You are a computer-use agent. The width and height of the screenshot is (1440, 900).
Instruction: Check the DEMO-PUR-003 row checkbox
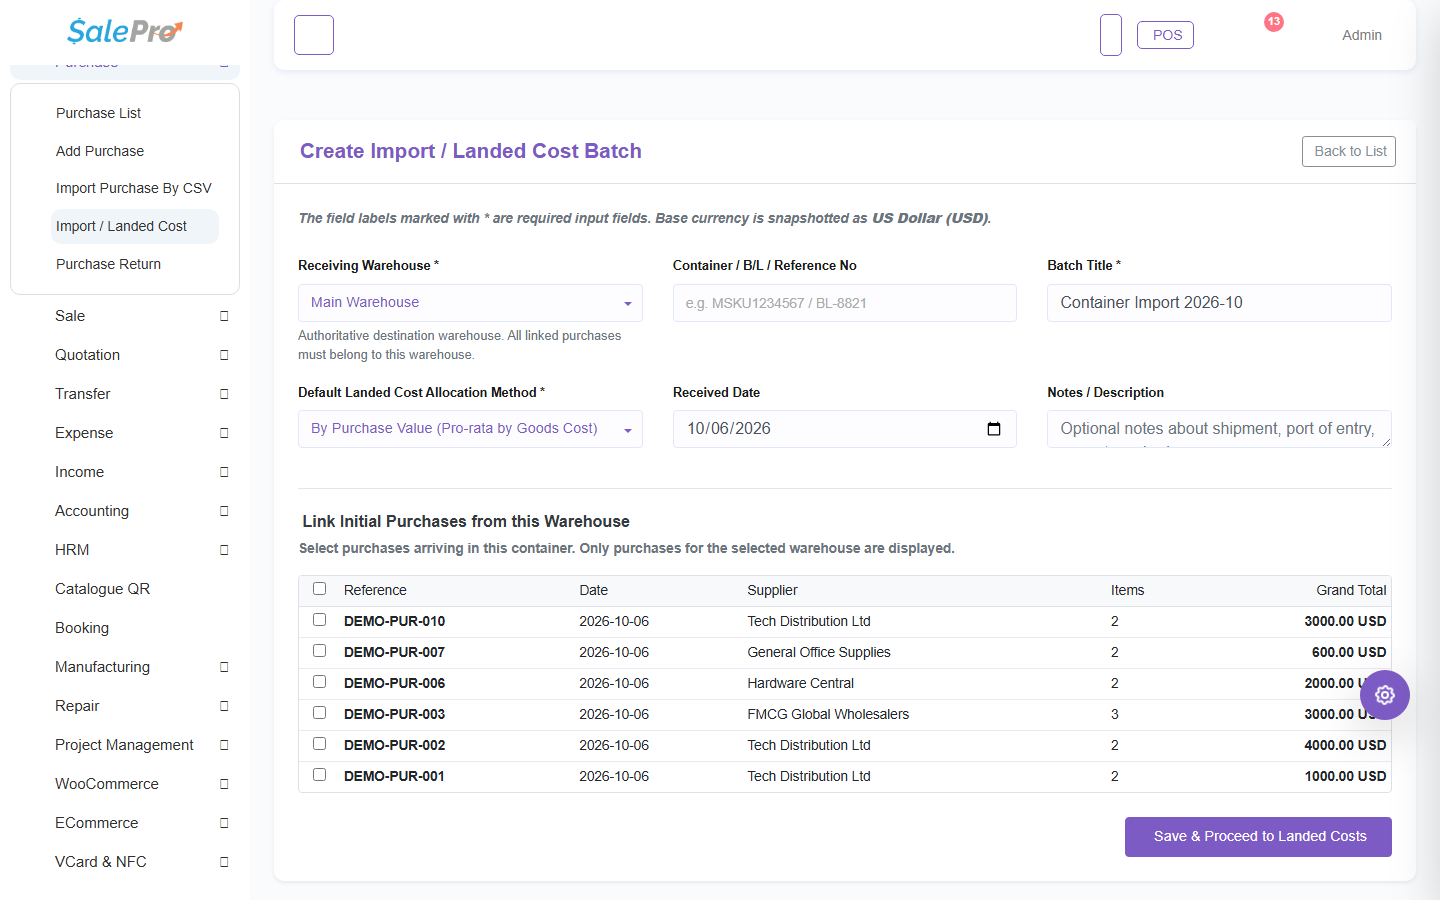[320, 713]
